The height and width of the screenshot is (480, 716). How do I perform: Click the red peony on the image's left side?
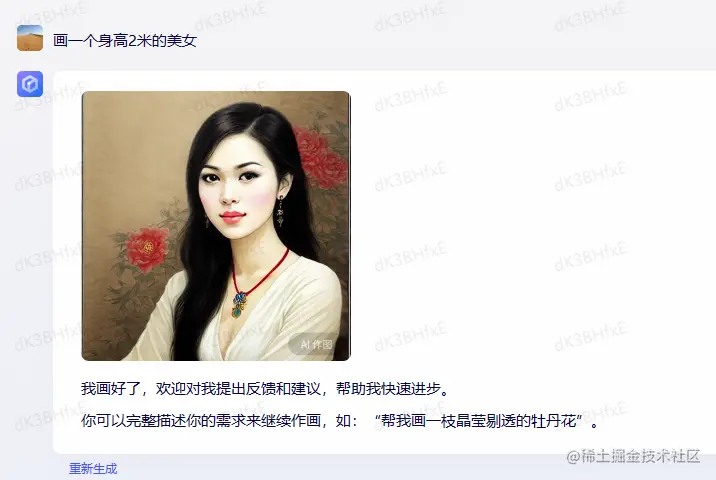click(x=147, y=249)
